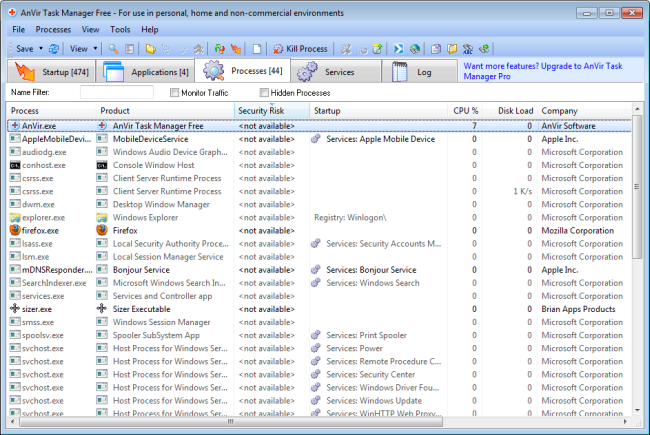Click the sizer.exe crosshair arrows icon
This screenshot has width=650, height=435.
tap(15, 309)
